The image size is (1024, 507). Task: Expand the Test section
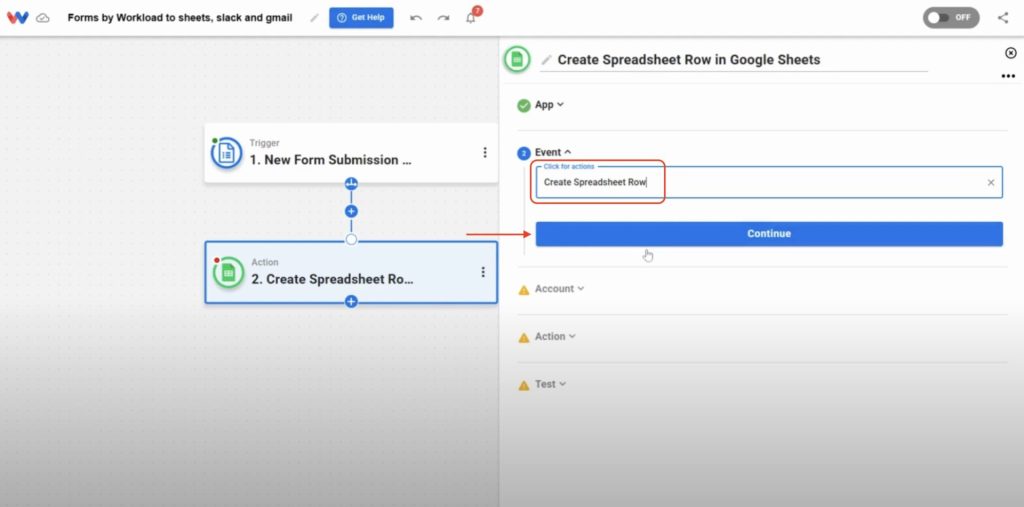click(550, 384)
